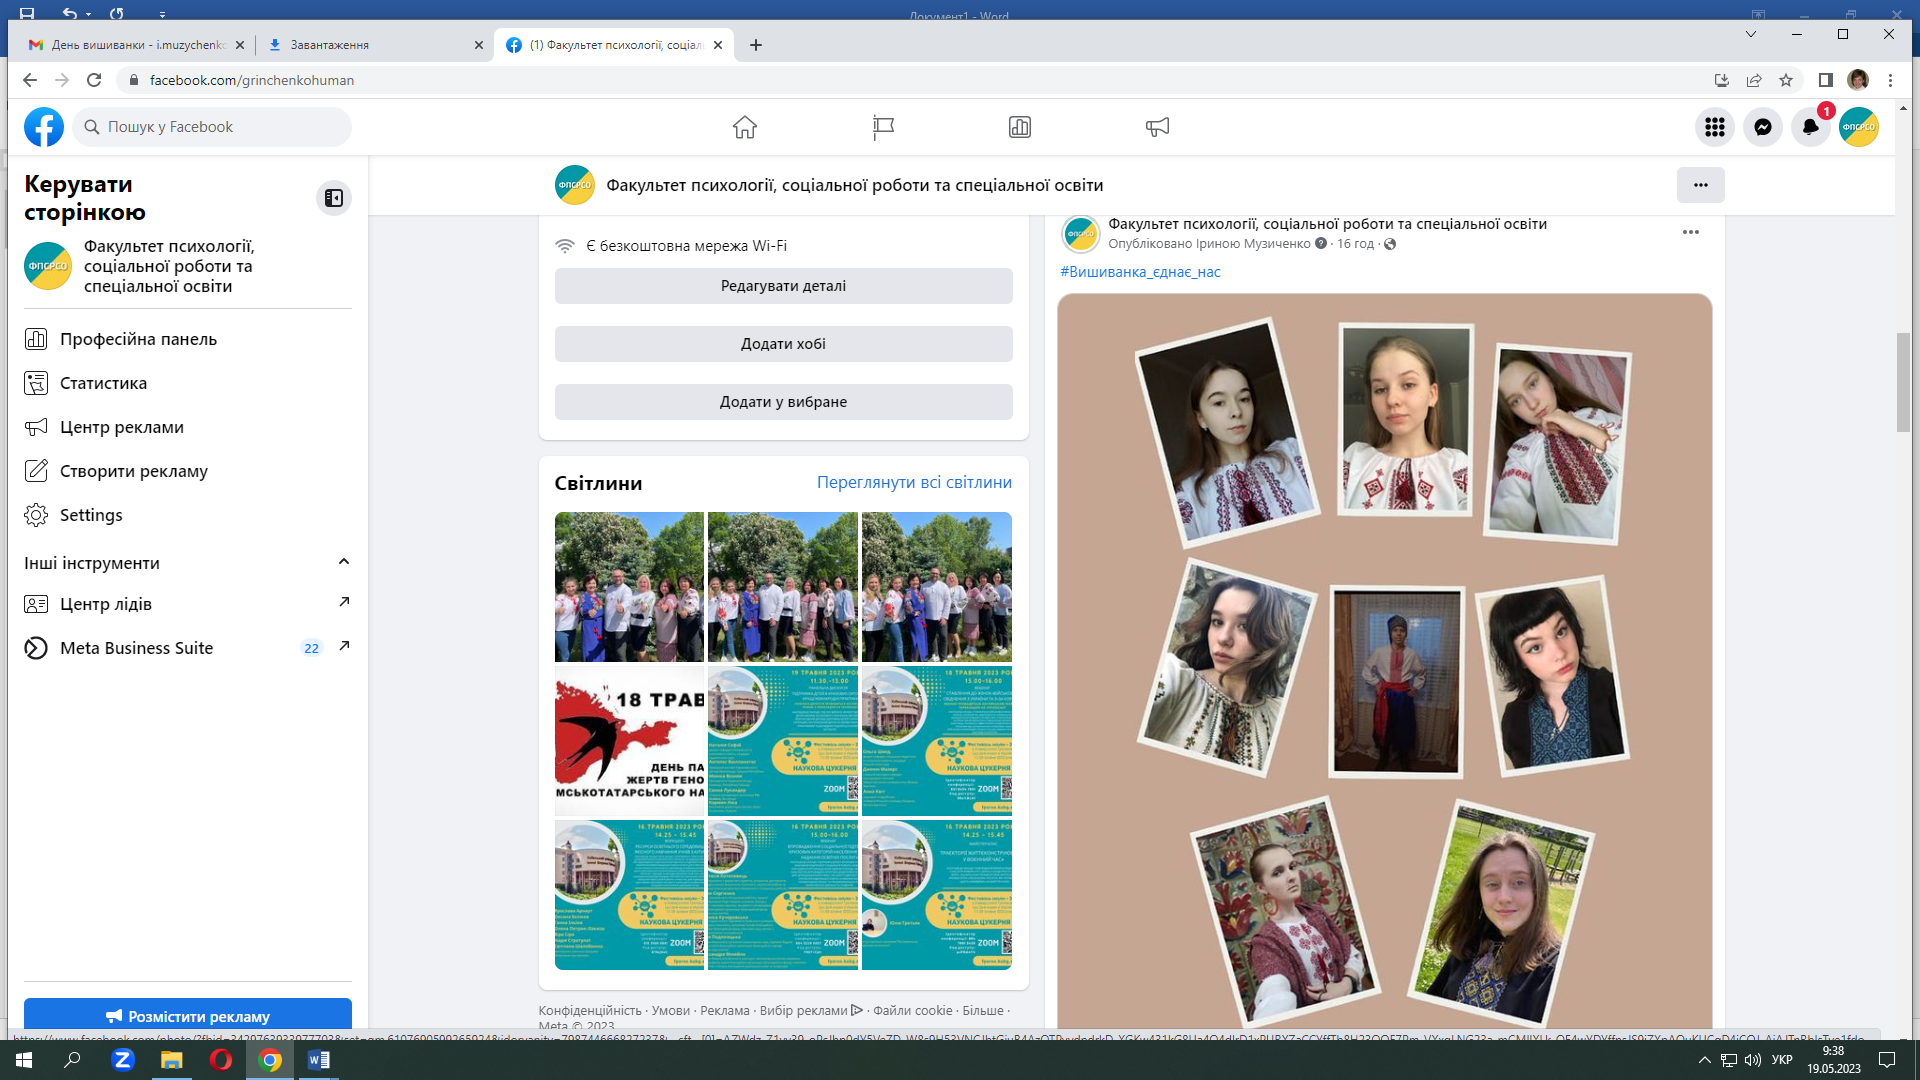Screen dimensions: 1920x1080
Task: Collapse the Інші інструменти section
Action: click(x=344, y=562)
